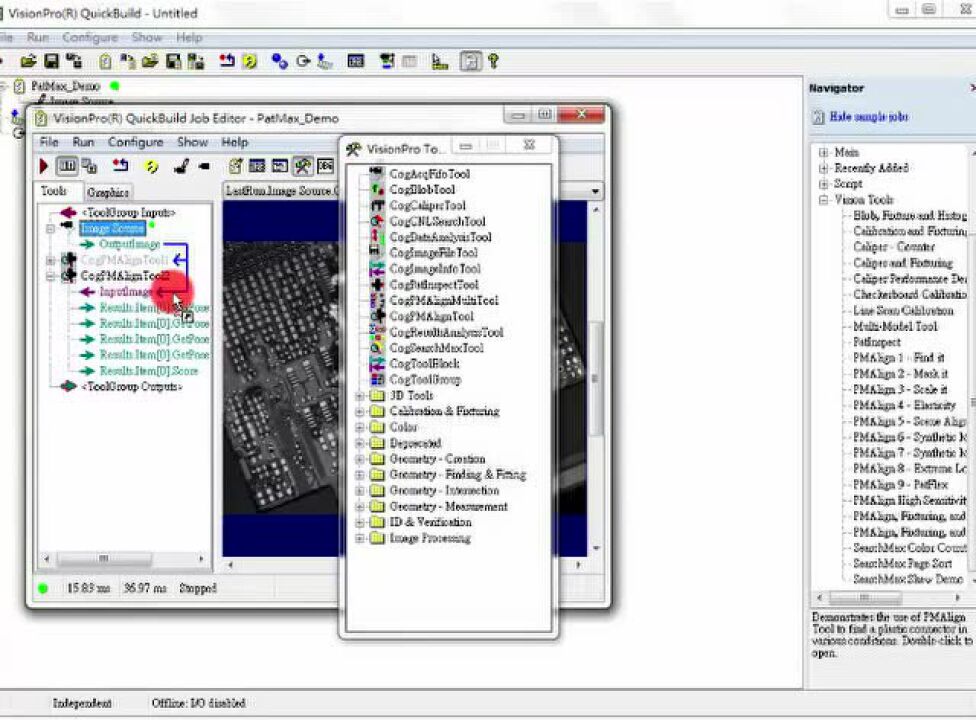This screenshot has width=976, height=720.
Task: Select PMAlign 1 - Find it sample
Action: 898,358
